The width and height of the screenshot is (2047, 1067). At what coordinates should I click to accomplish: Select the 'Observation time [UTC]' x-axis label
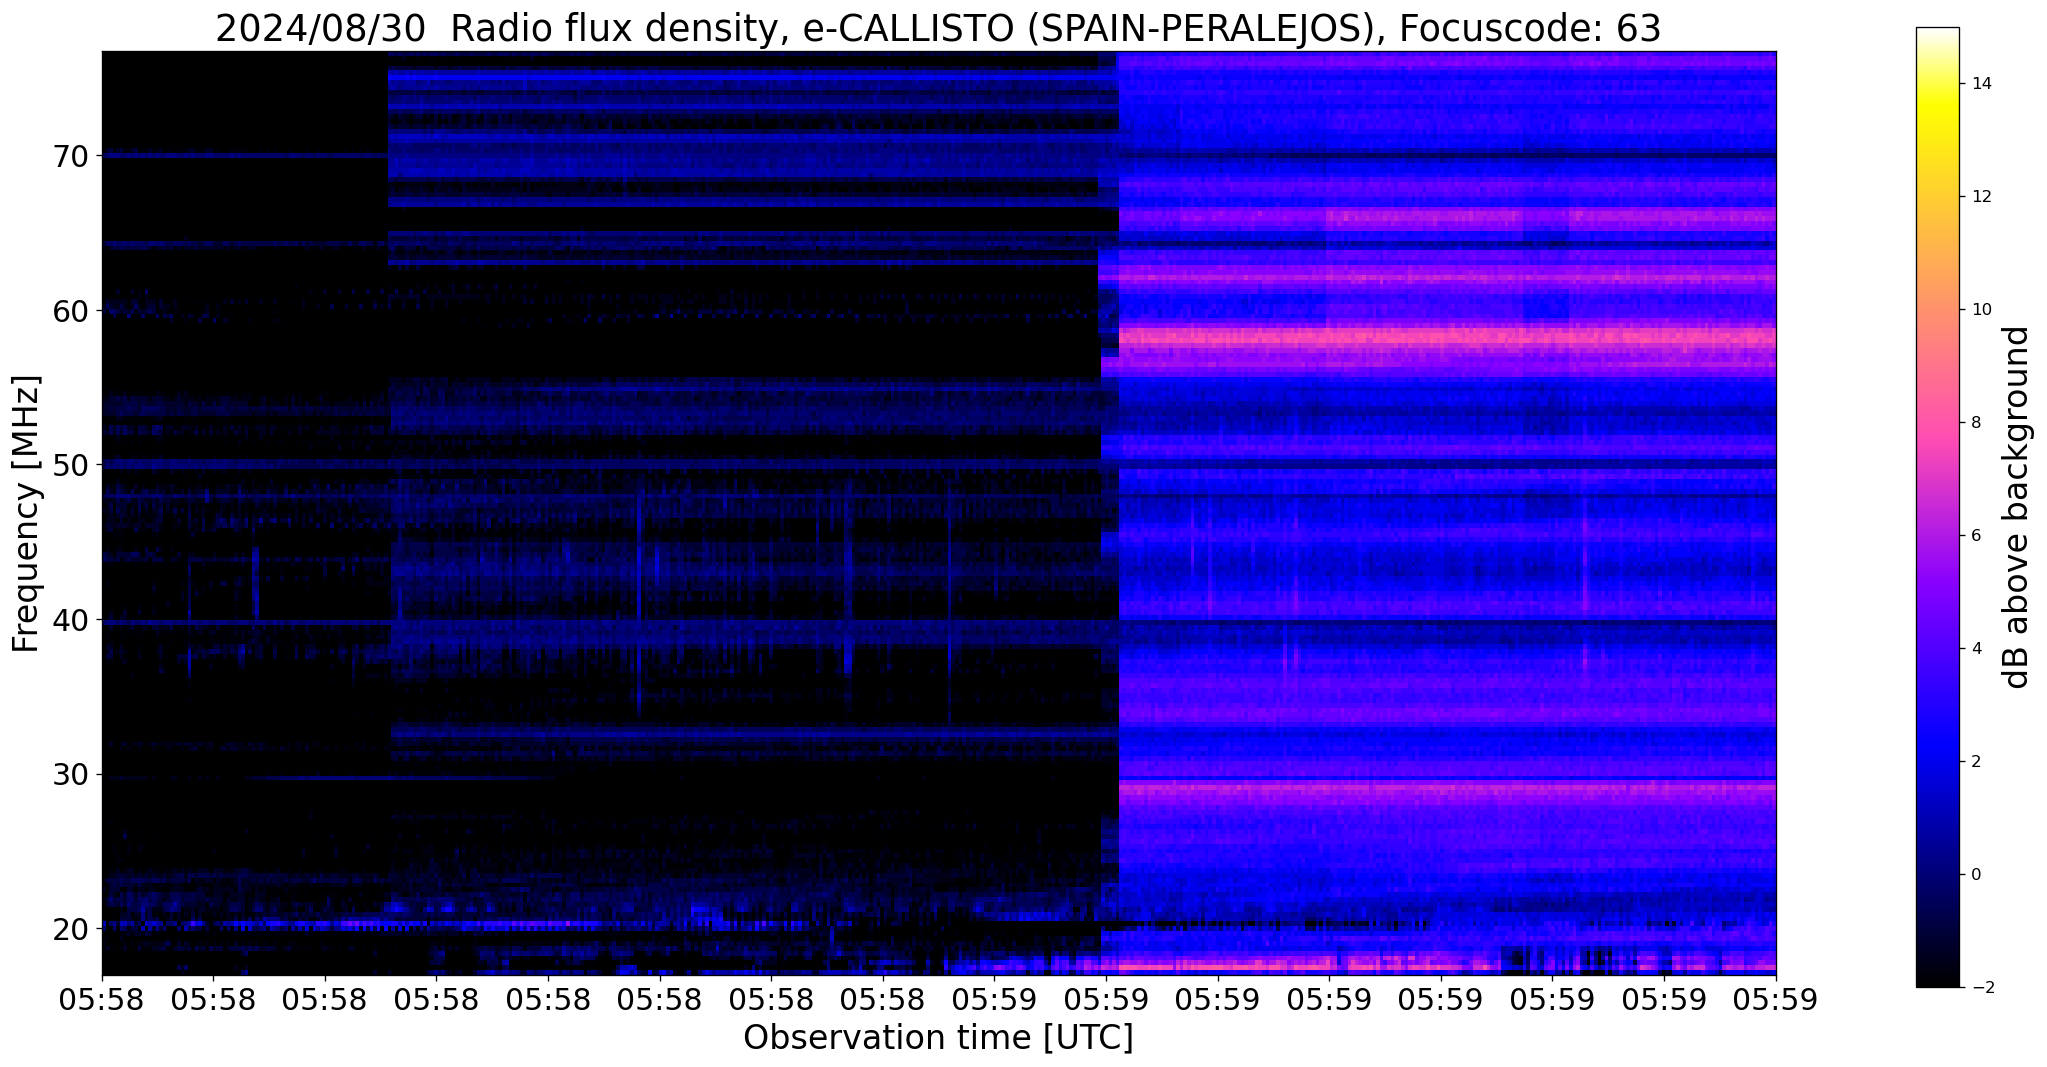pos(938,1037)
